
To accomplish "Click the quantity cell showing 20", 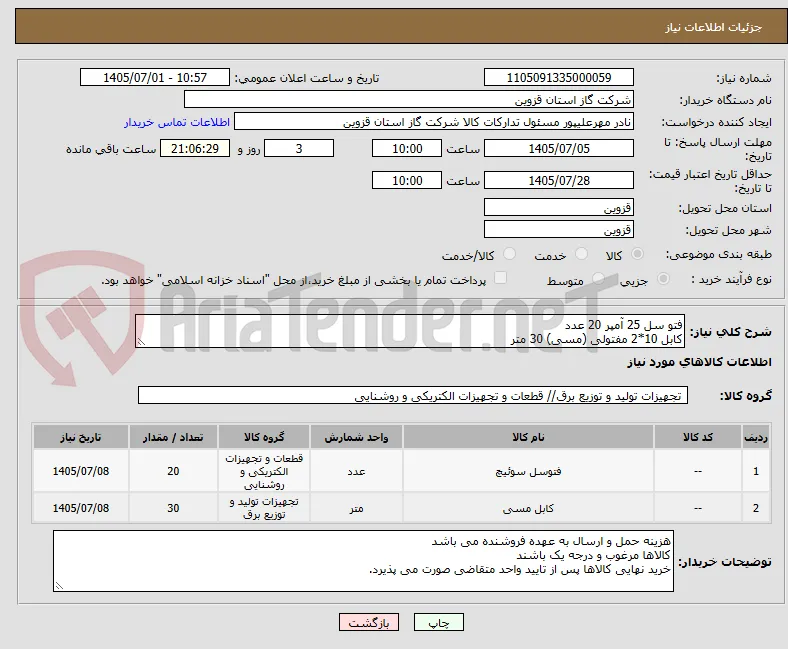I will 173,471.
